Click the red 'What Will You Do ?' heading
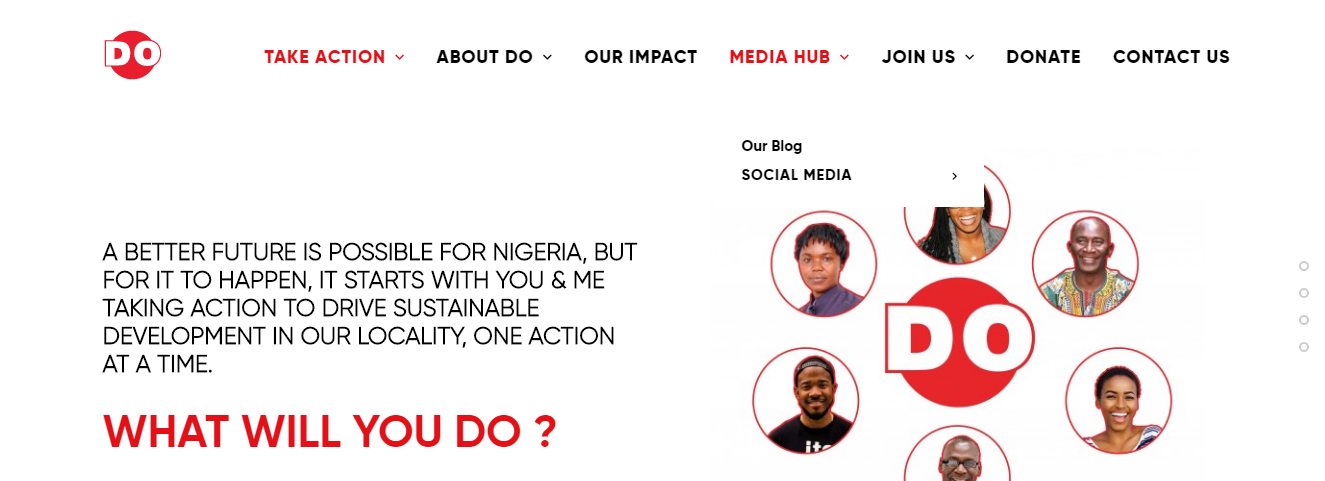This screenshot has height=481, width=1325. point(329,431)
